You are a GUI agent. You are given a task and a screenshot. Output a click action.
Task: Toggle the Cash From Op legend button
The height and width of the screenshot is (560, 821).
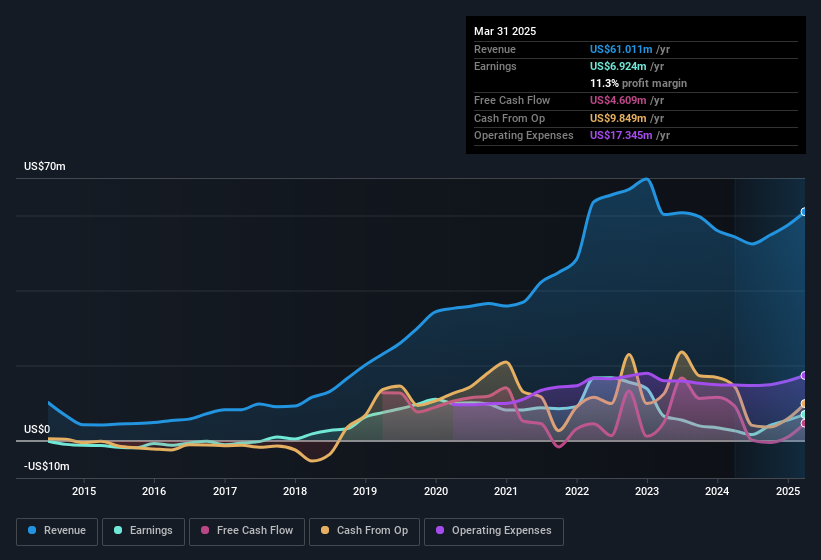(364, 531)
